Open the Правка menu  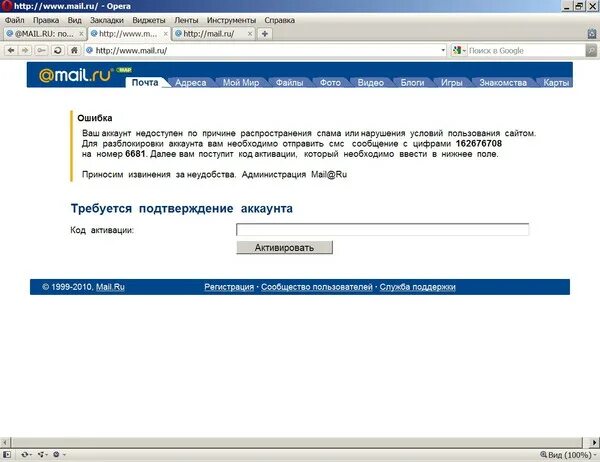[x=46, y=20]
